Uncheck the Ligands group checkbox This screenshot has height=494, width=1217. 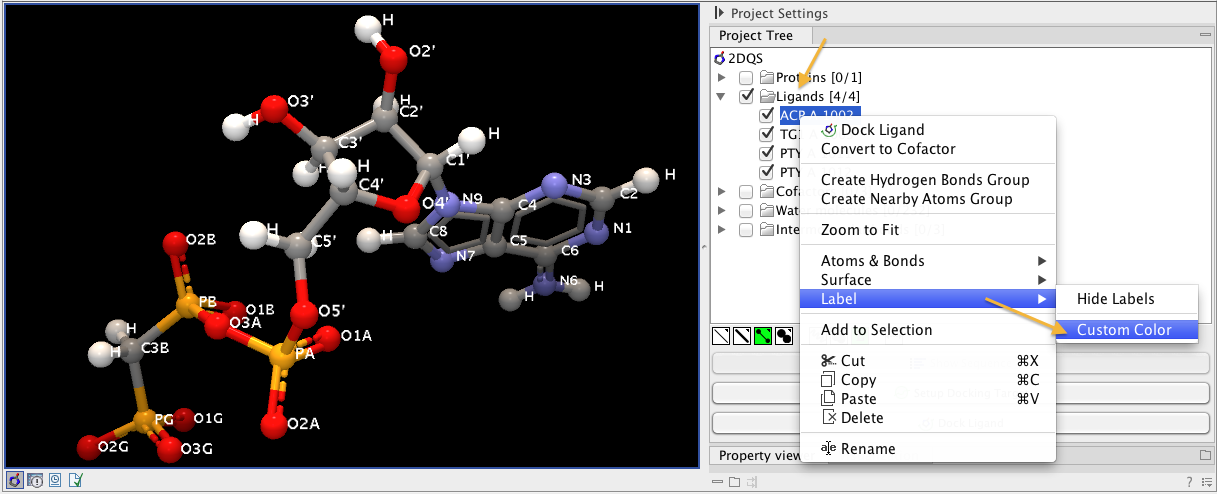coord(746,97)
